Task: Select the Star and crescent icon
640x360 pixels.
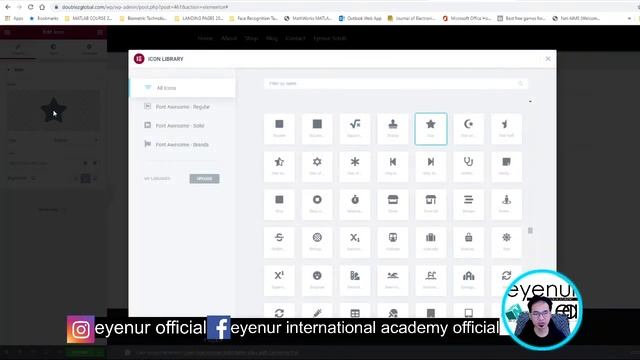Action: 469,129
